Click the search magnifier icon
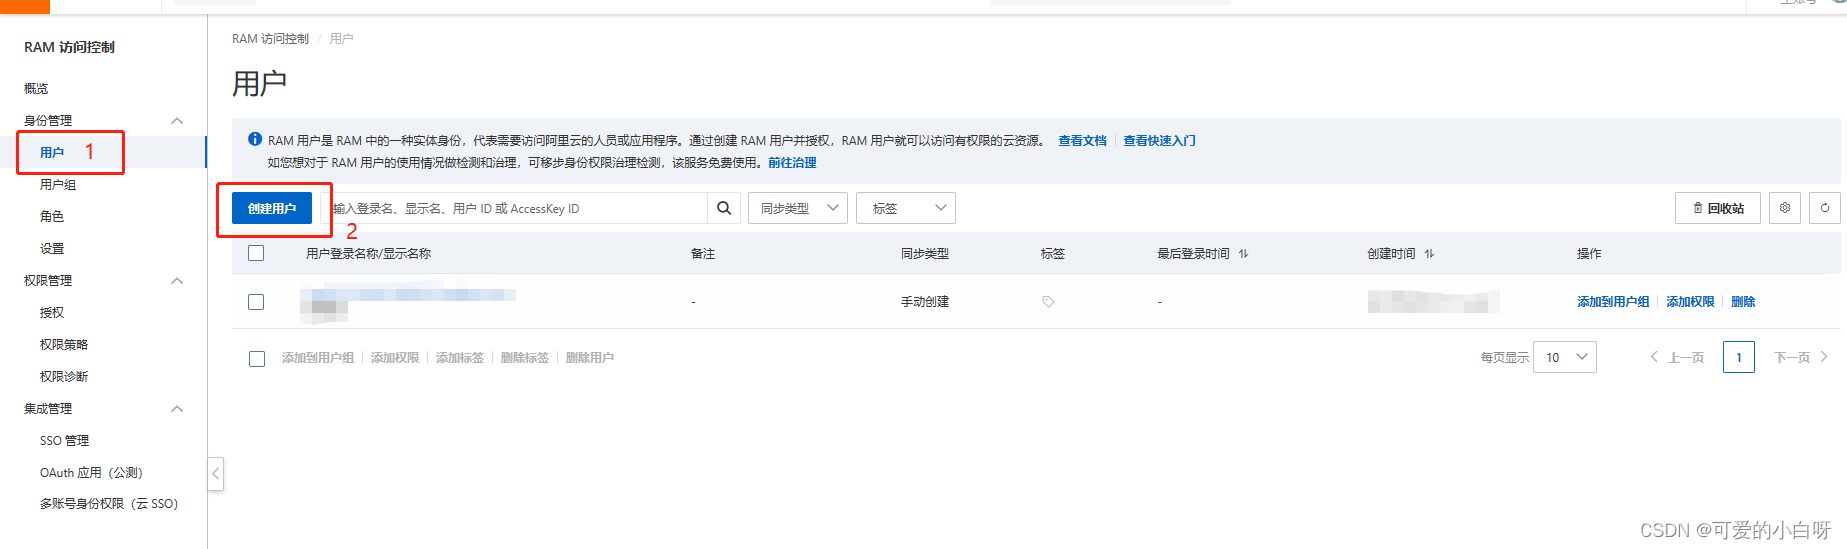 (x=724, y=208)
